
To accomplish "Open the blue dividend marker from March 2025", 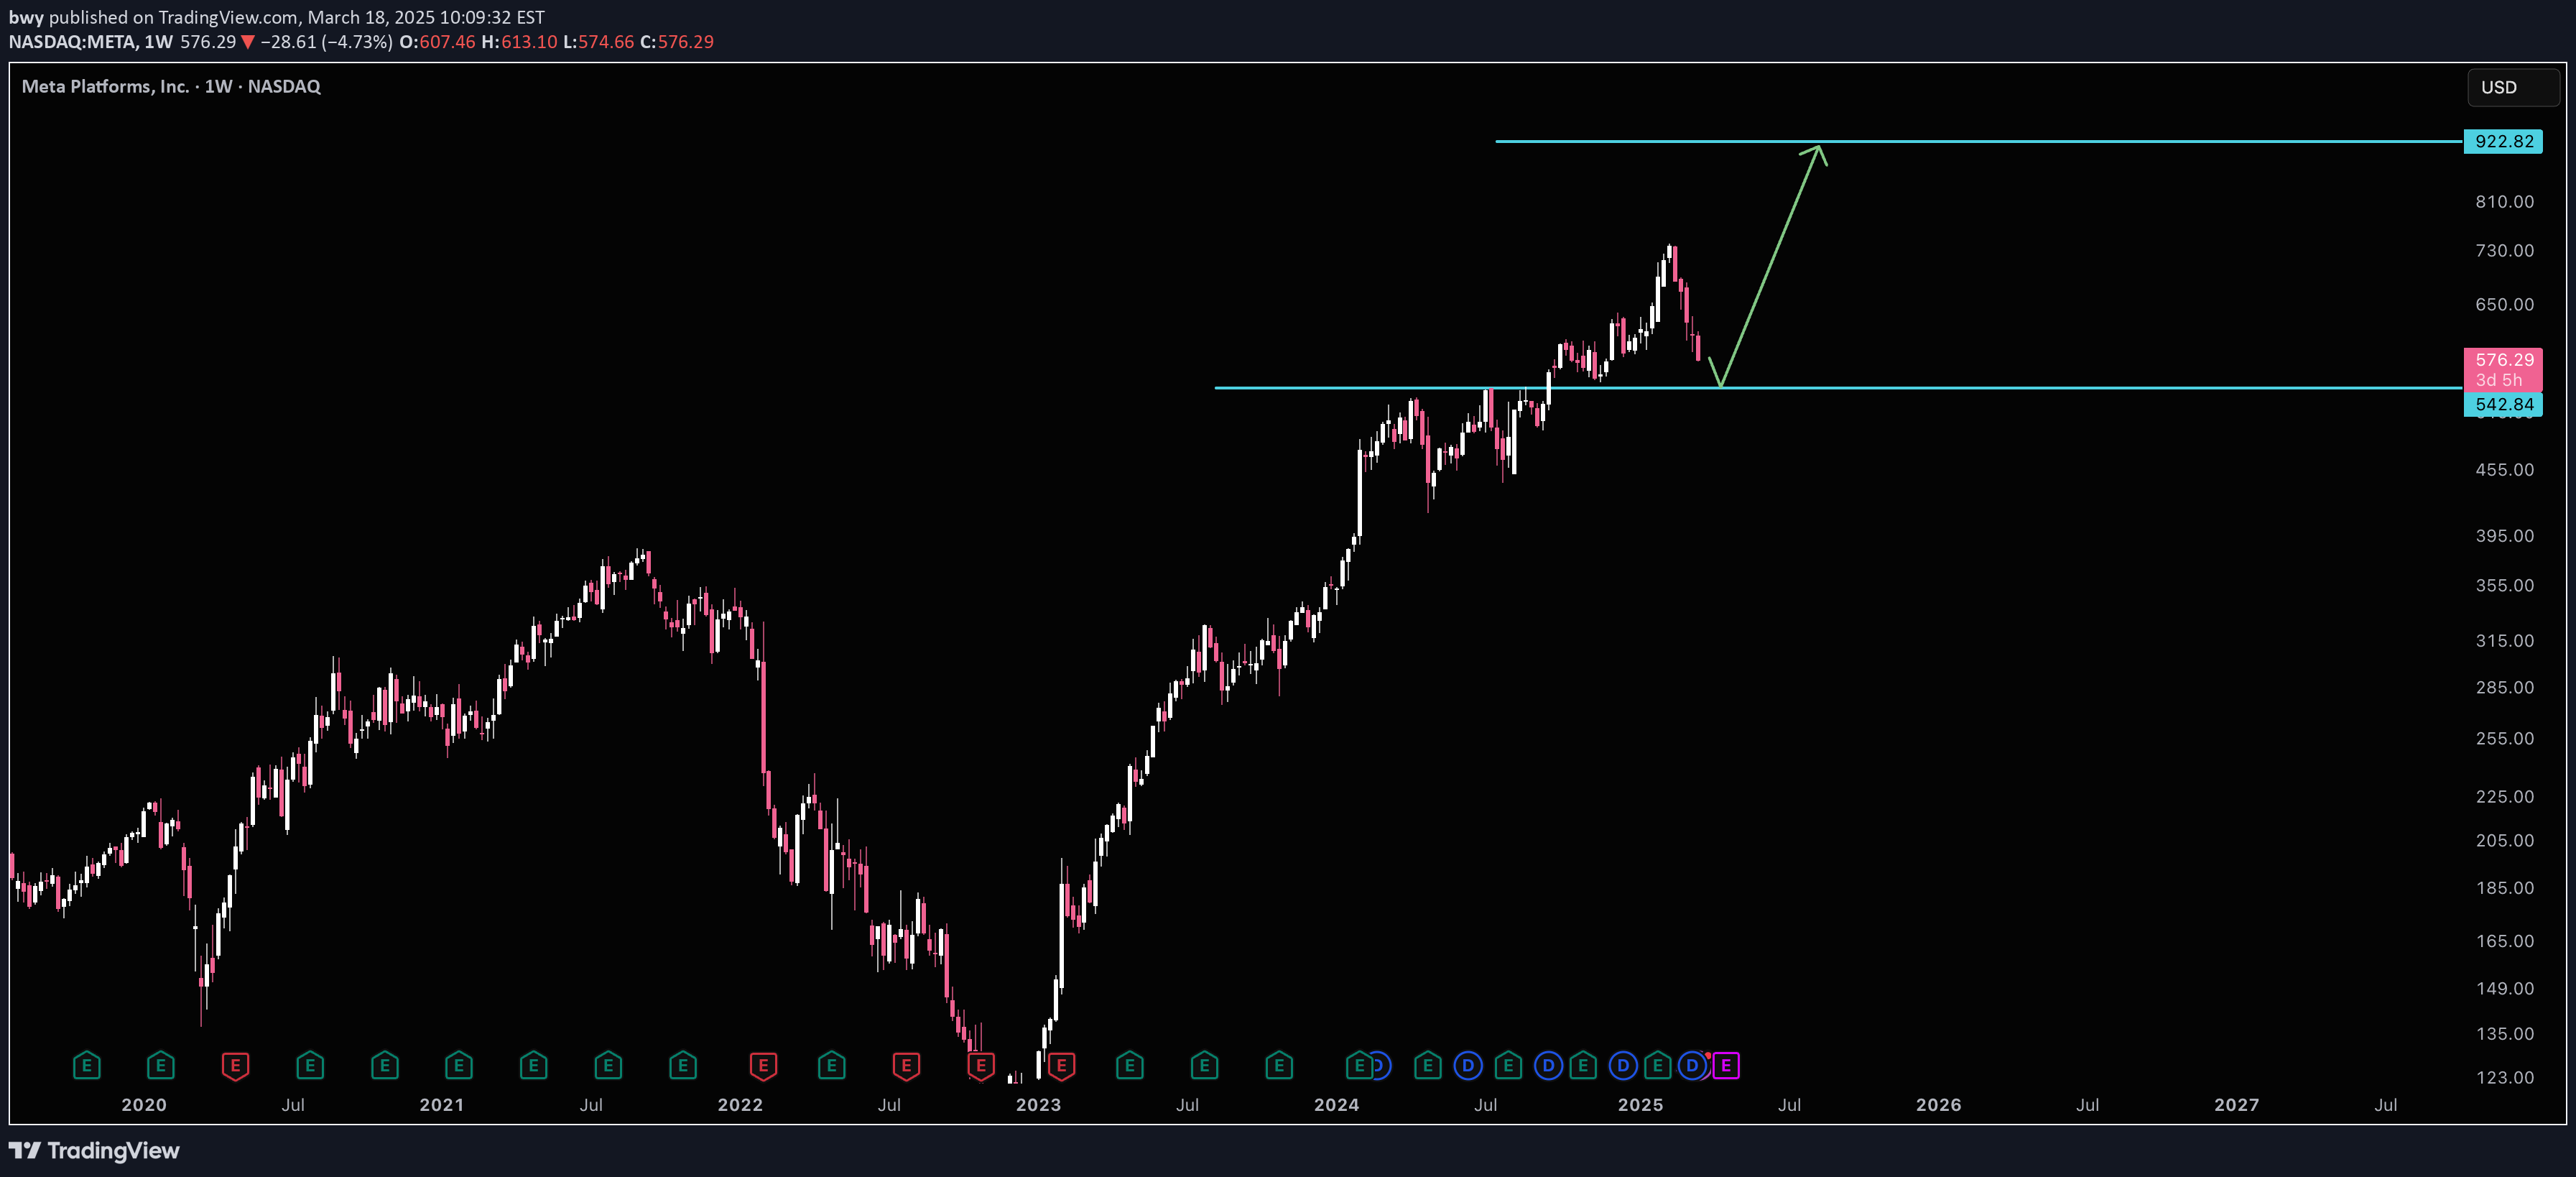I will (x=1692, y=1066).
